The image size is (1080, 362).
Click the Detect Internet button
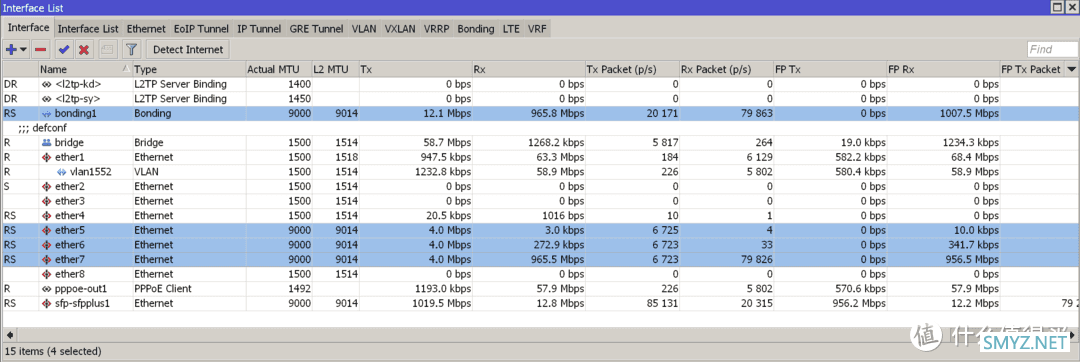[x=188, y=50]
